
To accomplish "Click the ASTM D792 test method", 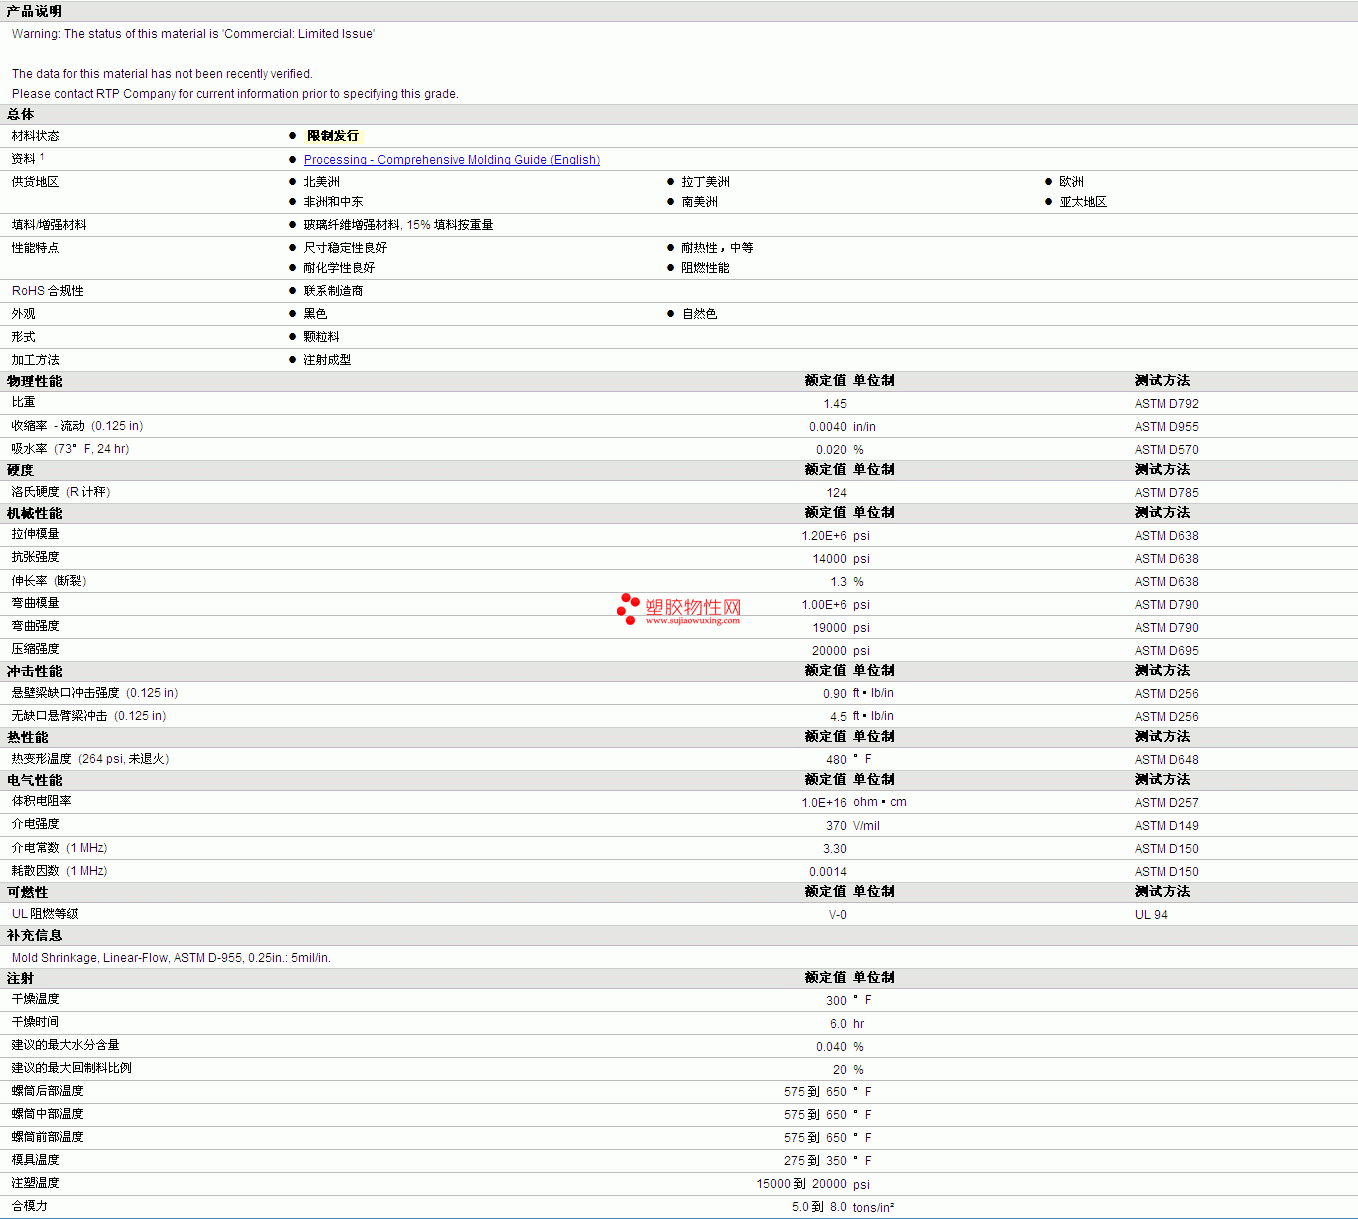I will [x=1166, y=404].
